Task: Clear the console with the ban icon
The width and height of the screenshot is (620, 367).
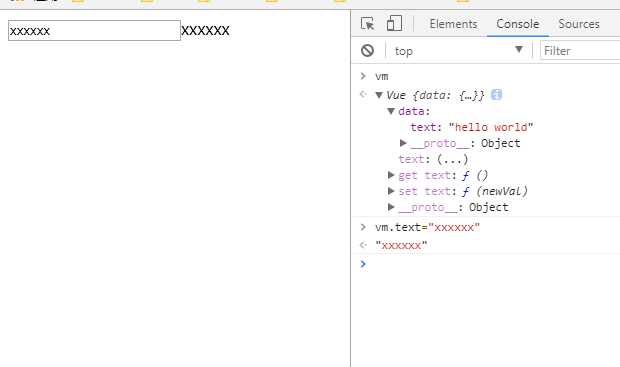Action: click(367, 51)
